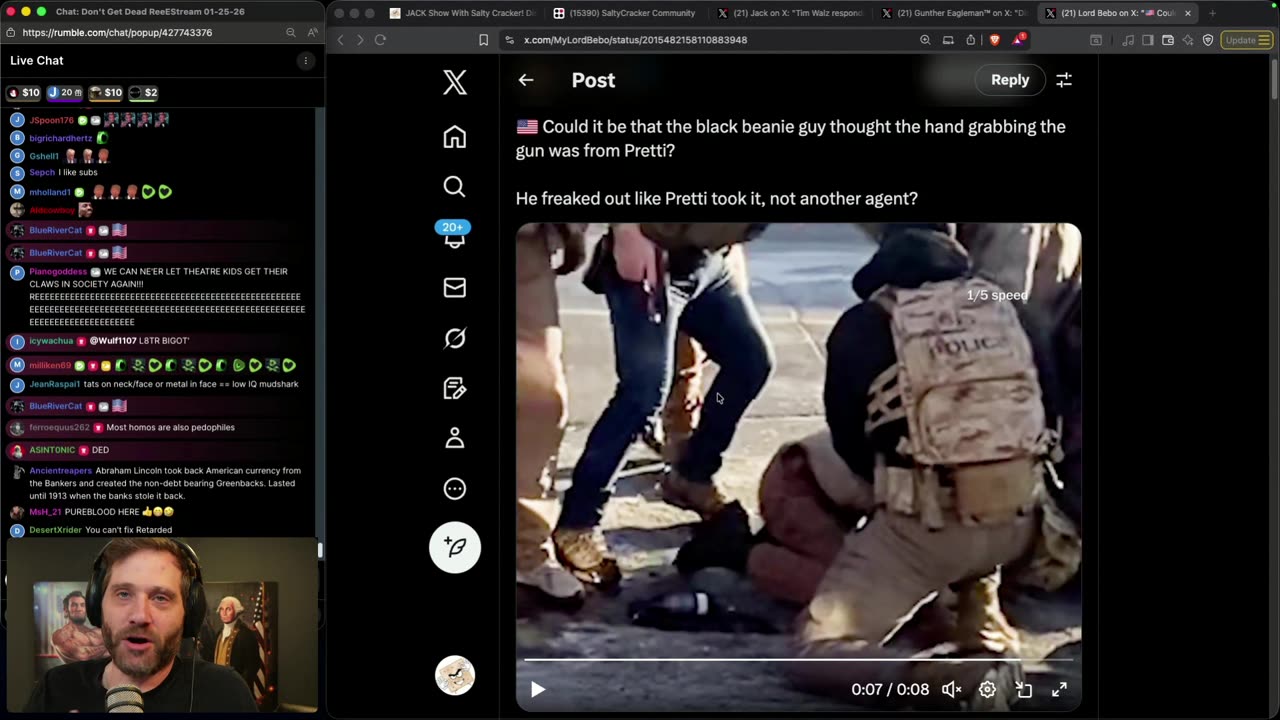Viewport: 1280px width, 720px height.
Task: Click the X logo in the sidebar
Action: tap(455, 82)
